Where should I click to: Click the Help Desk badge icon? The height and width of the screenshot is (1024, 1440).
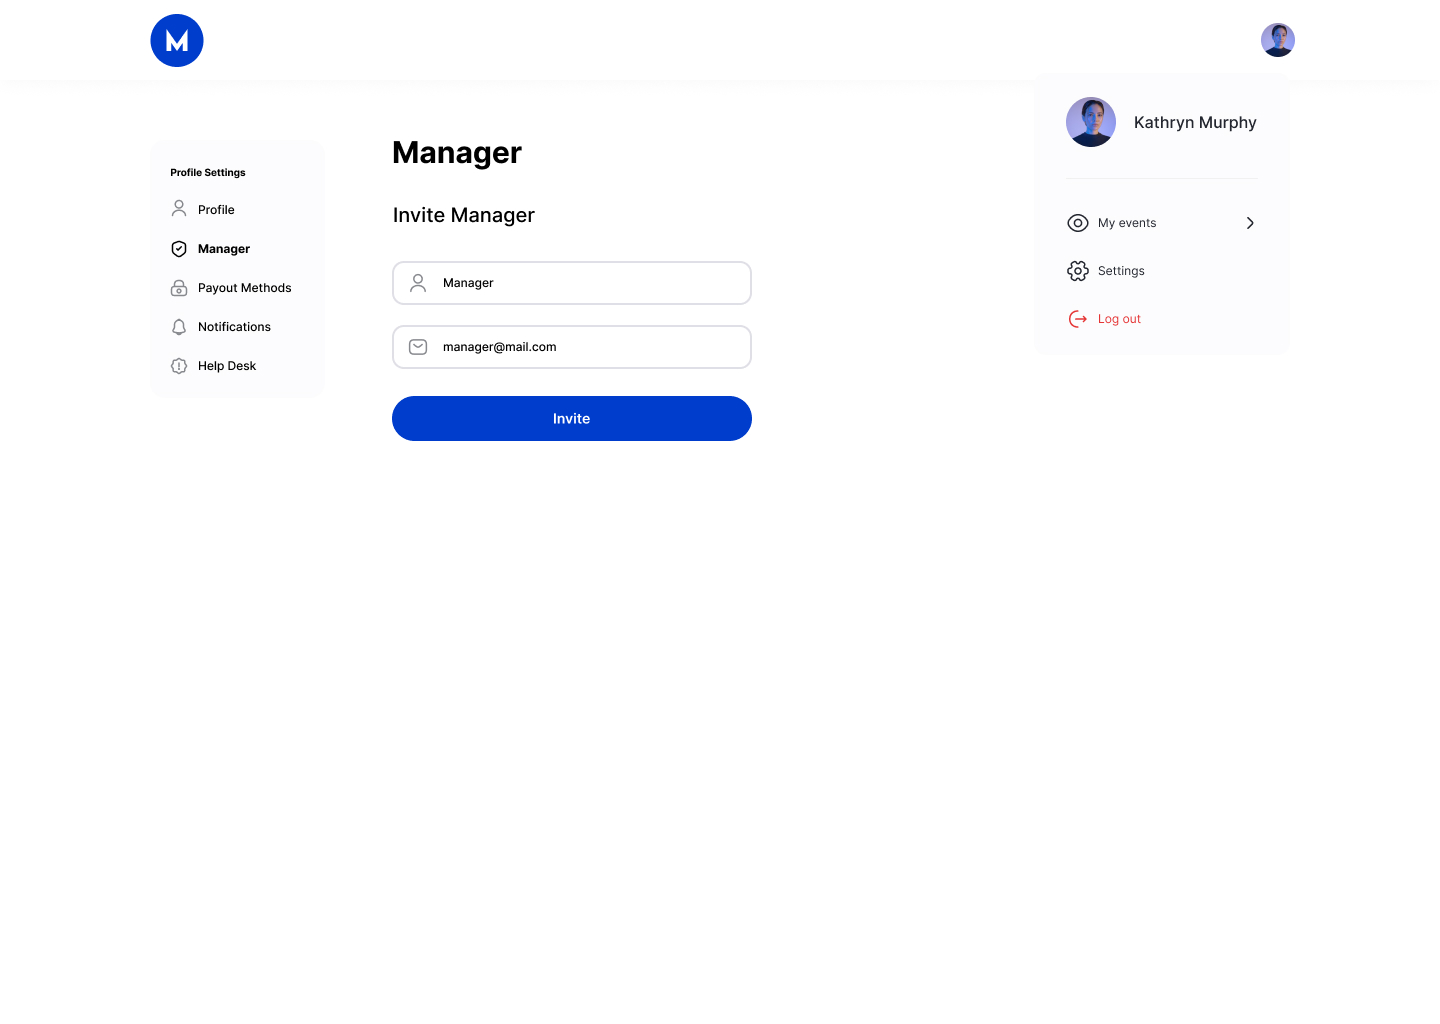179,366
